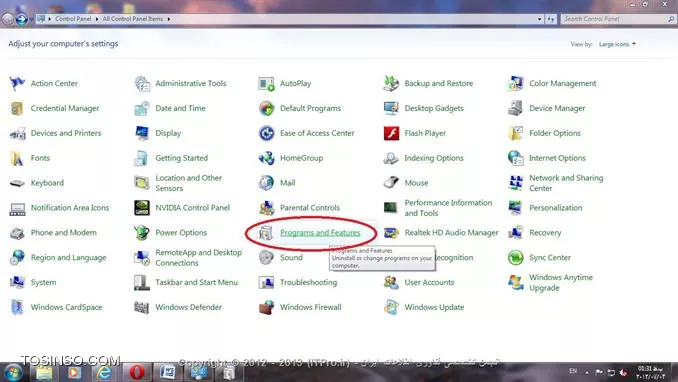Click the Getting Started link
This screenshot has width=678, height=382.
182,158
